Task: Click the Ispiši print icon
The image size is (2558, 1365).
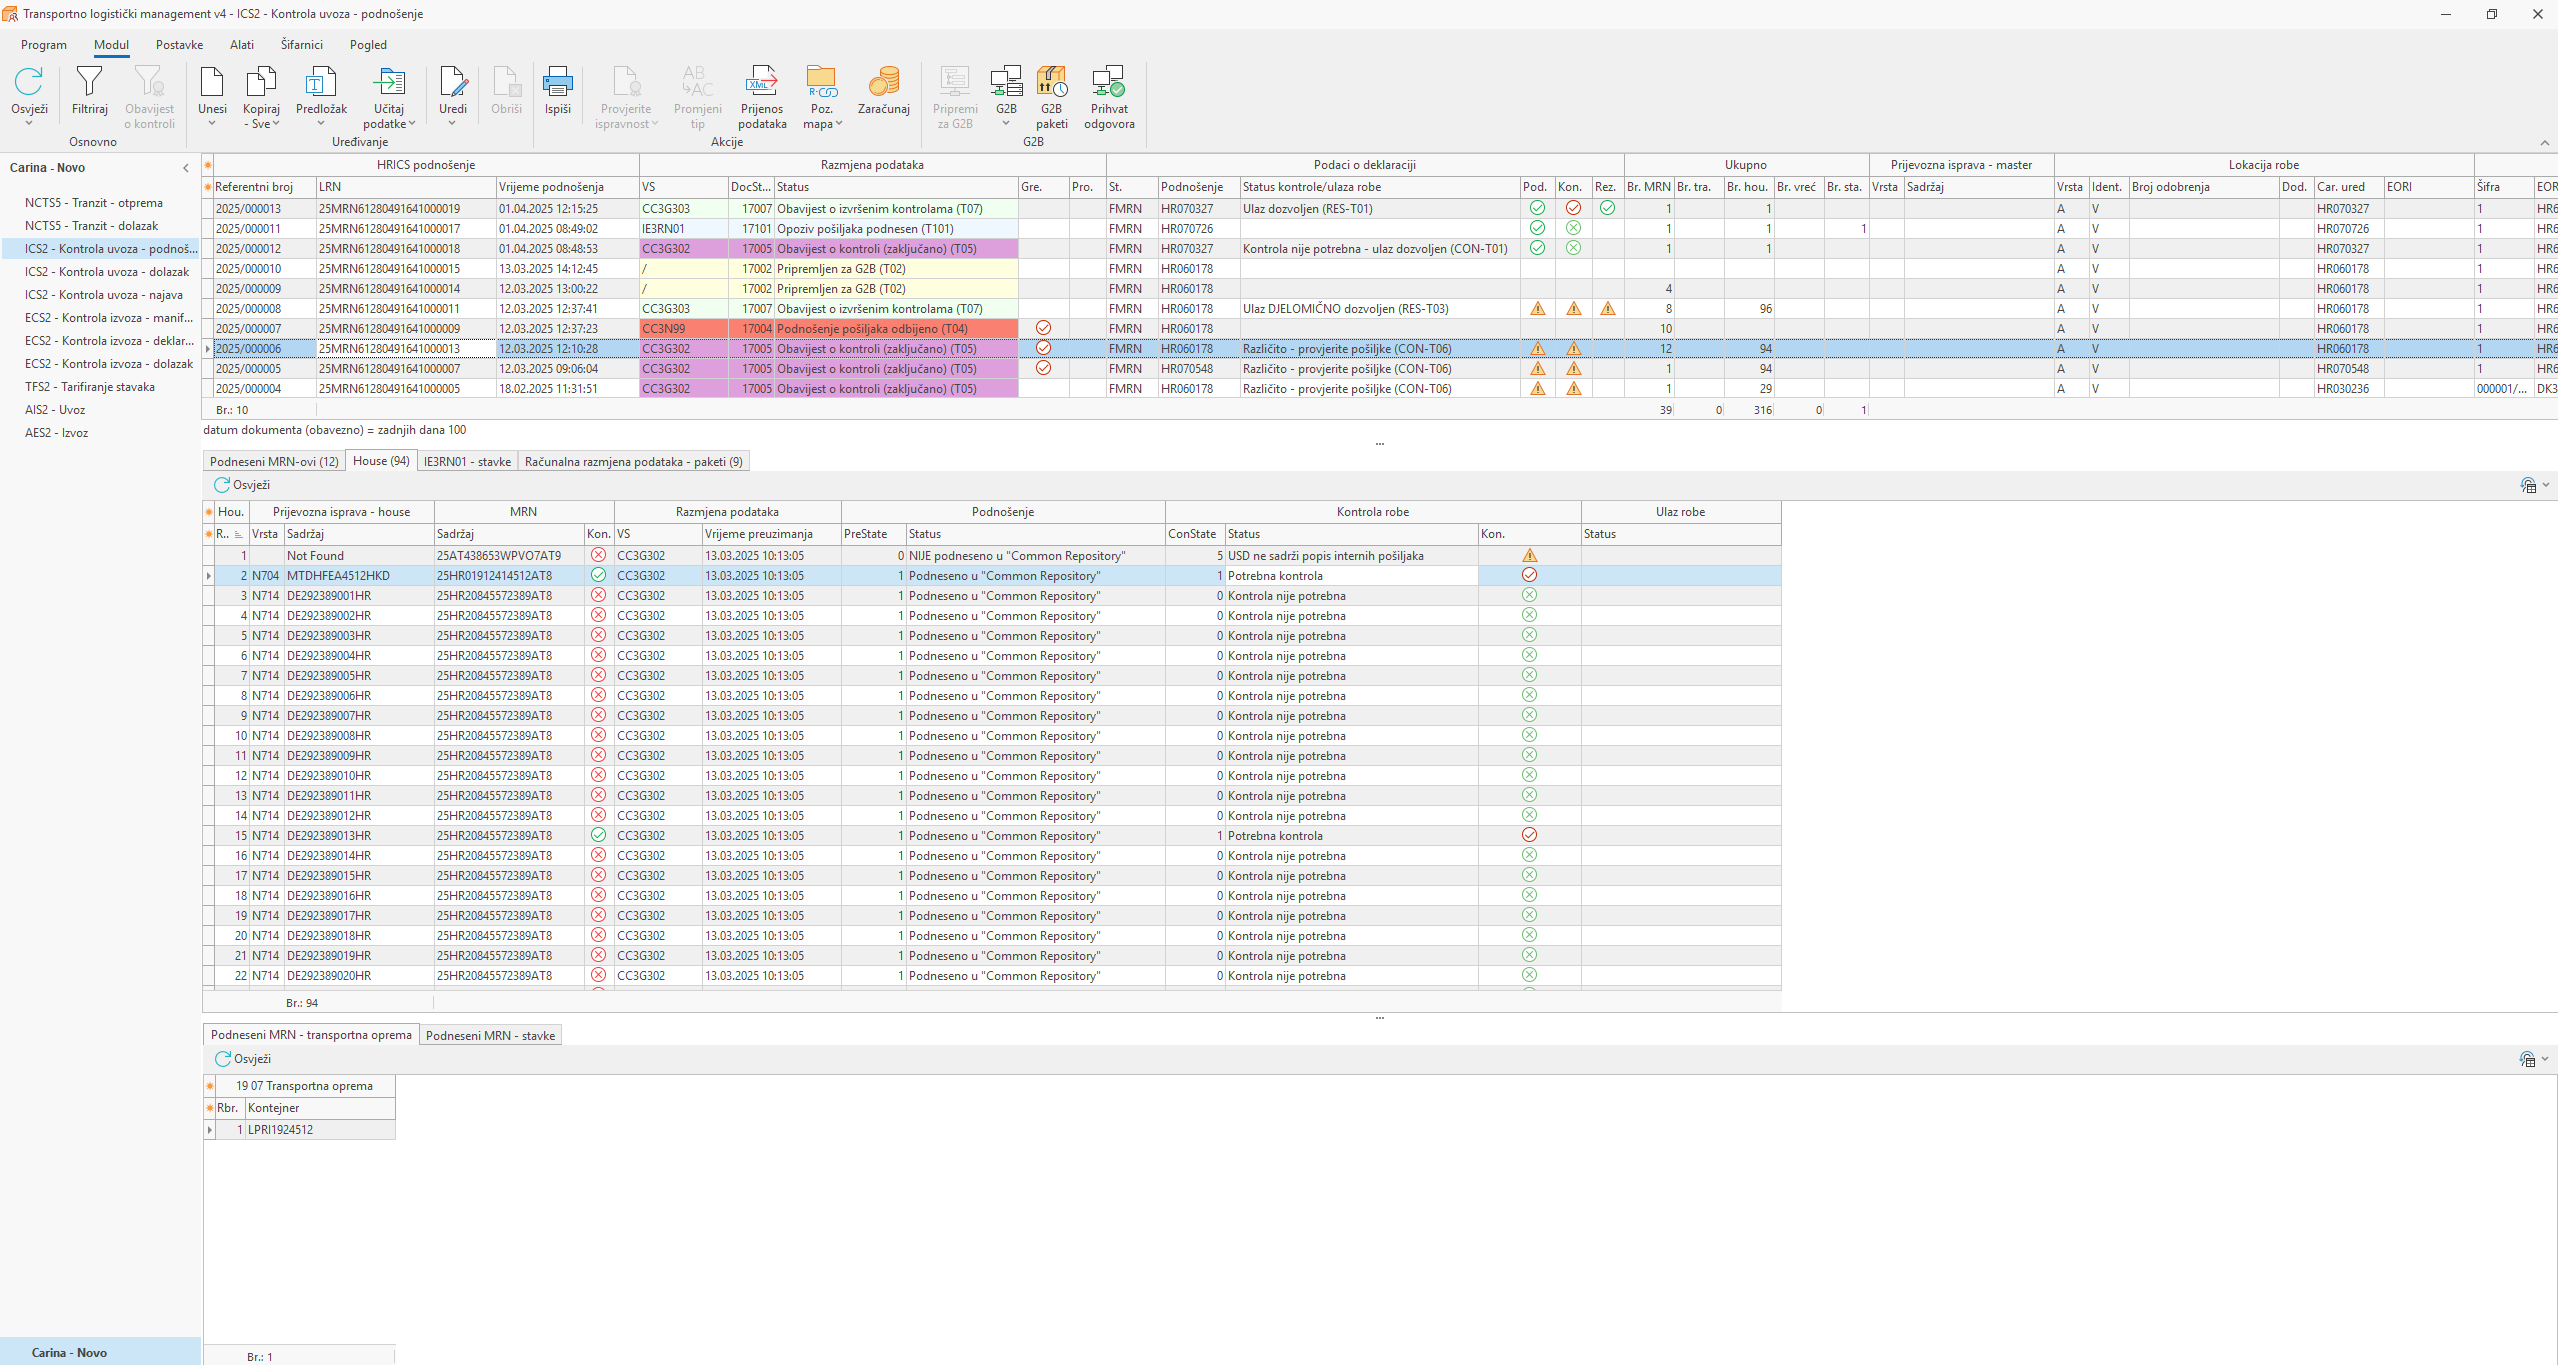Action: tap(557, 82)
